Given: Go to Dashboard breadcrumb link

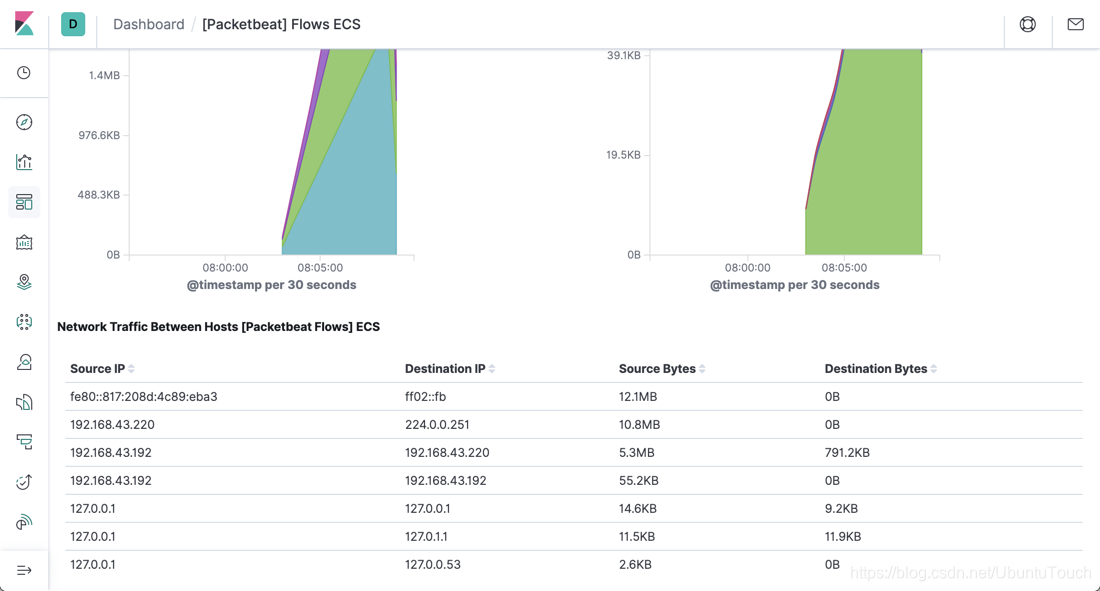Looking at the screenshot, I should [149, 24].
